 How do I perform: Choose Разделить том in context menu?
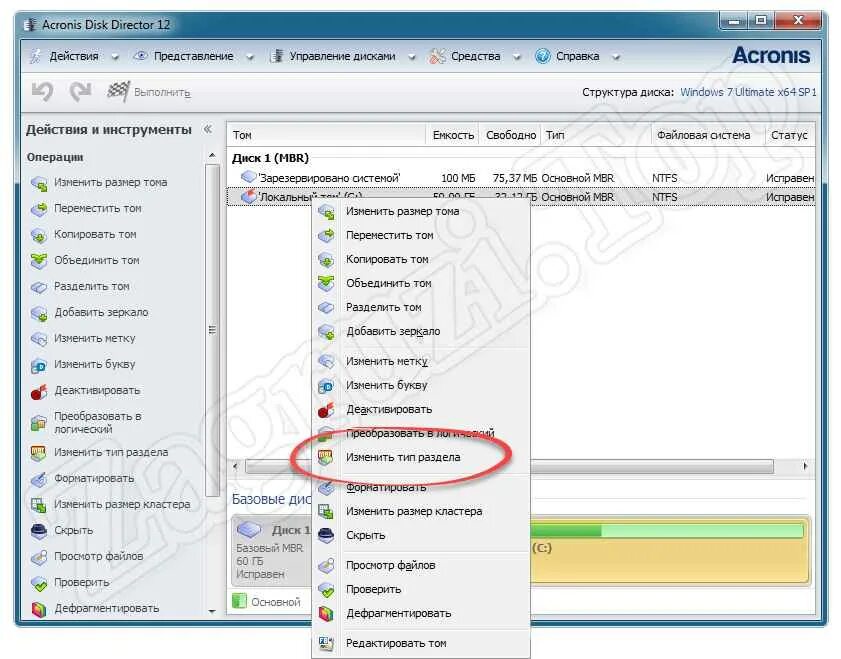tap(421, 307)
